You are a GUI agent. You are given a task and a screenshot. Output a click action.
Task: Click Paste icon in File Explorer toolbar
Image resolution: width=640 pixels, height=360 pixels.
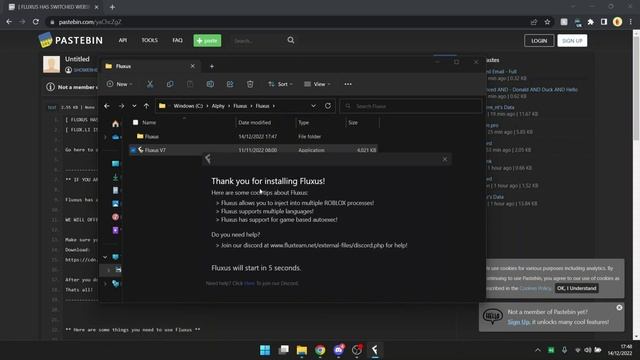pos(190,84)
